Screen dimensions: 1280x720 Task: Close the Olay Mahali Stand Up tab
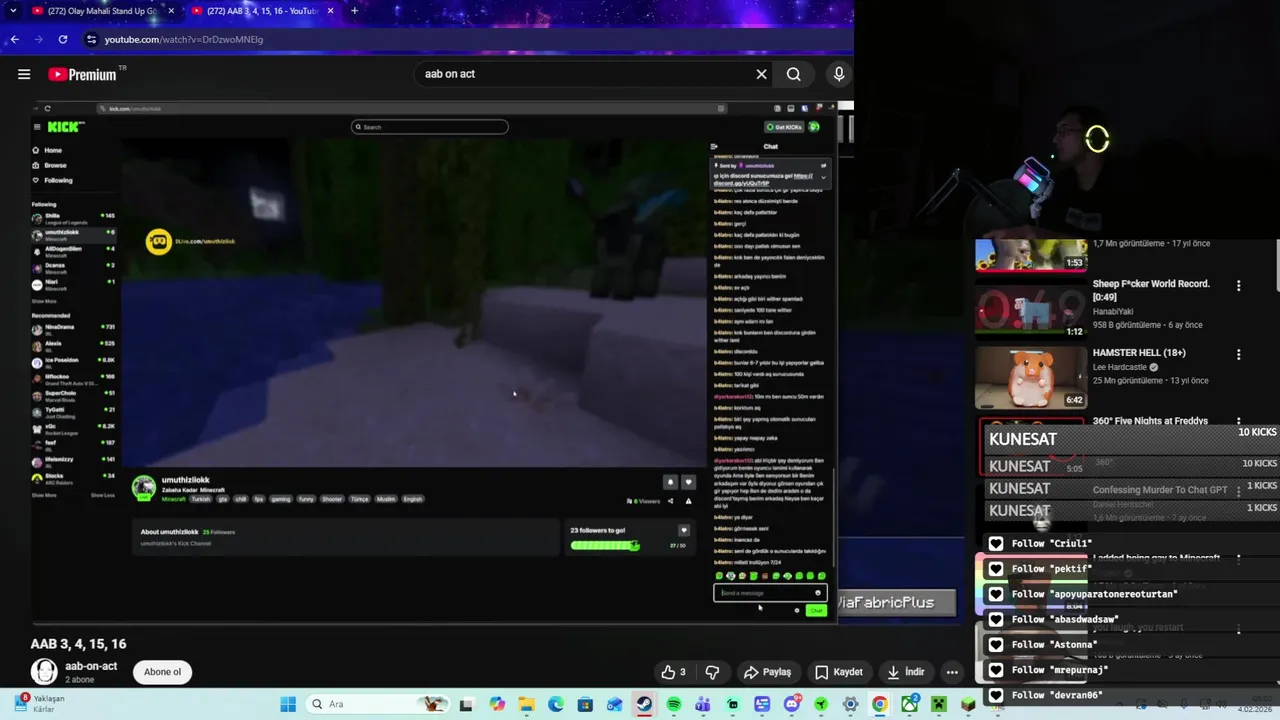point(171,11)
